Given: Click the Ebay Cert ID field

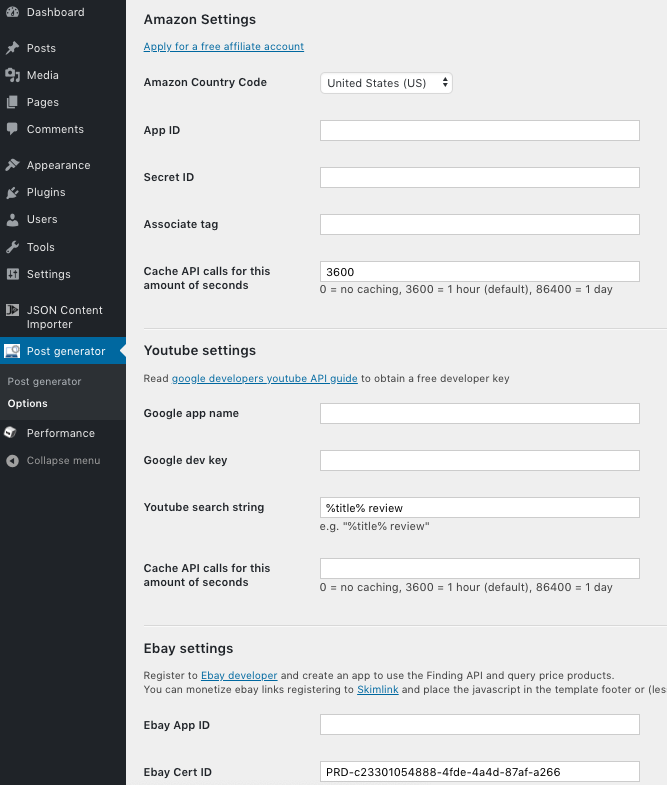Looking at the screenshot, I should pyautogui.click(x=480, y=772).
